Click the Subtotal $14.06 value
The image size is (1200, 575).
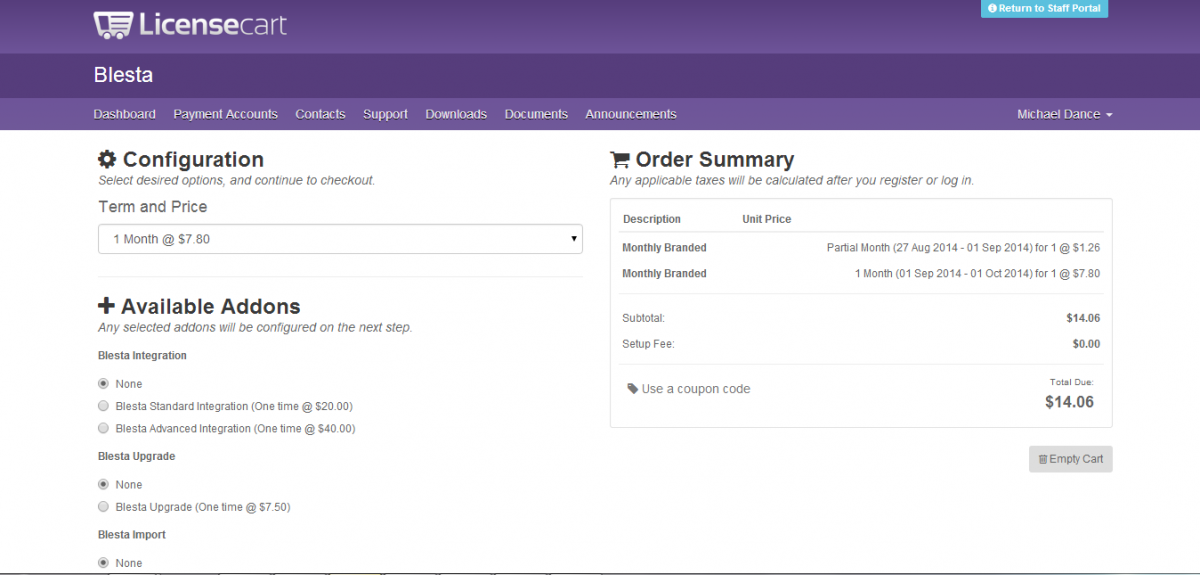click(1083, 318)
